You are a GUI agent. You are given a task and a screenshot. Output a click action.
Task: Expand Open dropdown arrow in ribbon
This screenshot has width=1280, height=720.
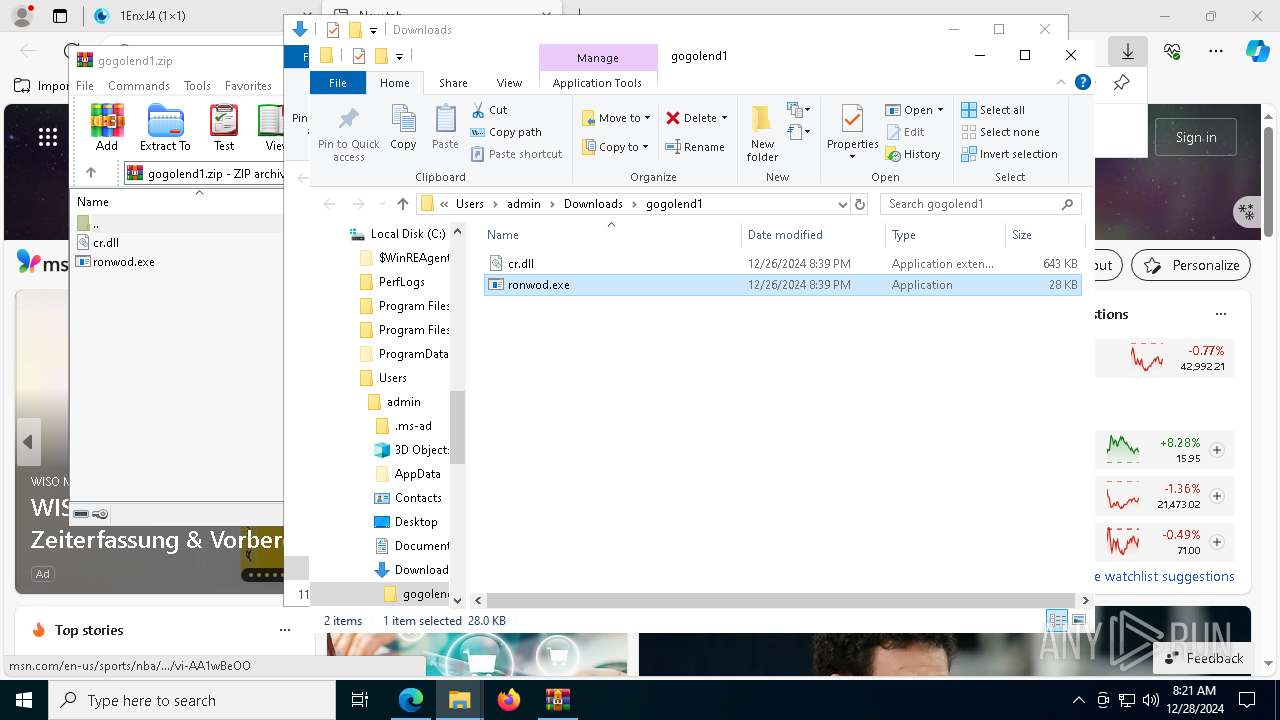pyautogui.click(x=940, y=110)
